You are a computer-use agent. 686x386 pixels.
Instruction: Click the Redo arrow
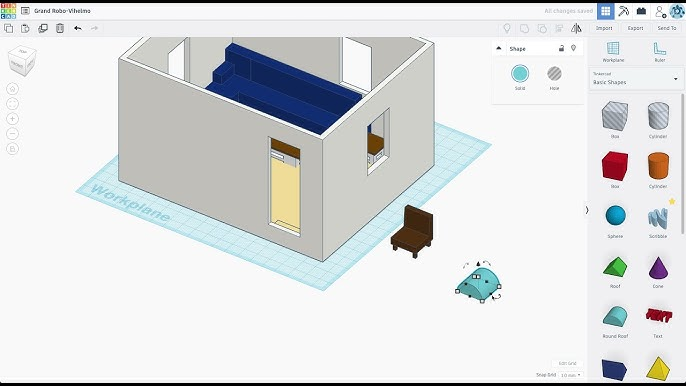tap(94, 28)
